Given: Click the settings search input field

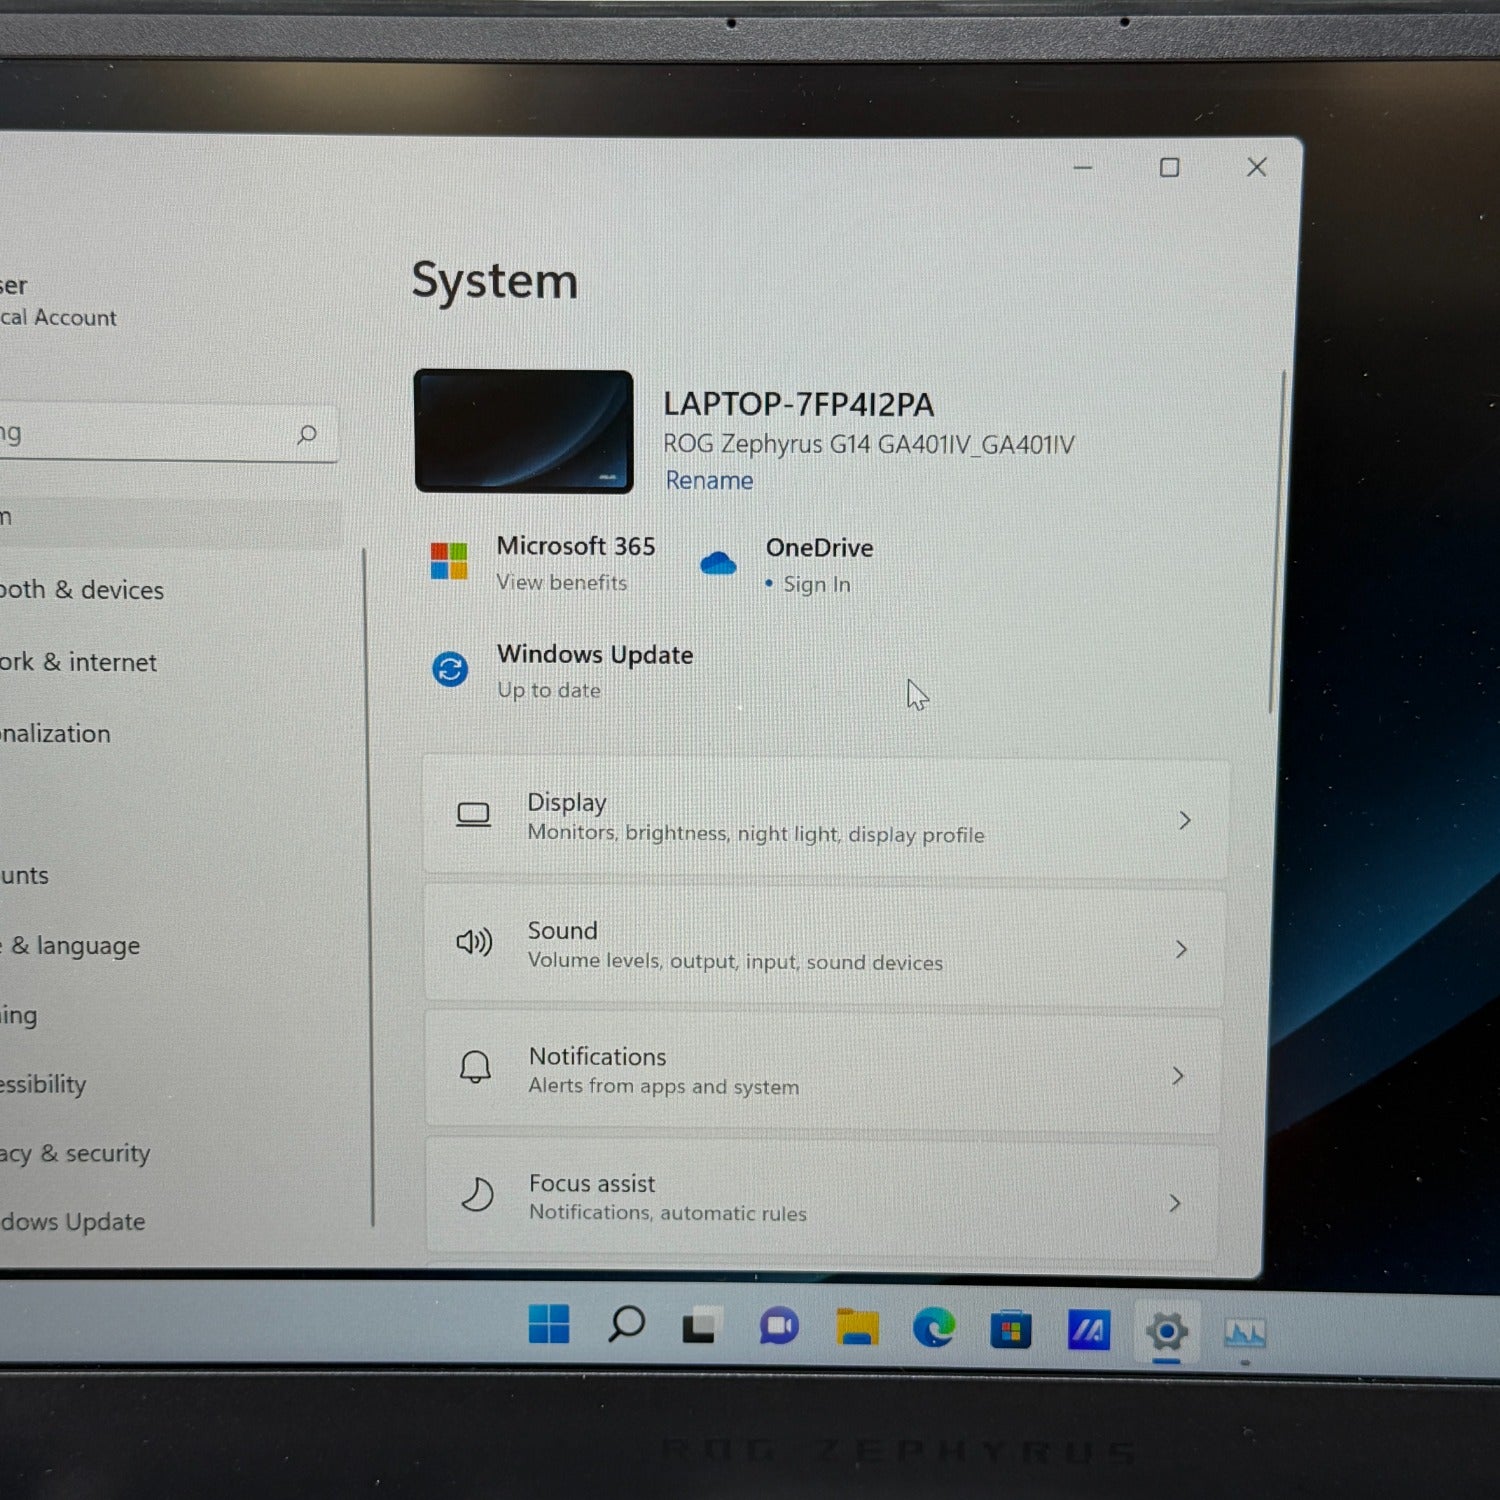Looking at the screenshot, I should click(150, 433).
